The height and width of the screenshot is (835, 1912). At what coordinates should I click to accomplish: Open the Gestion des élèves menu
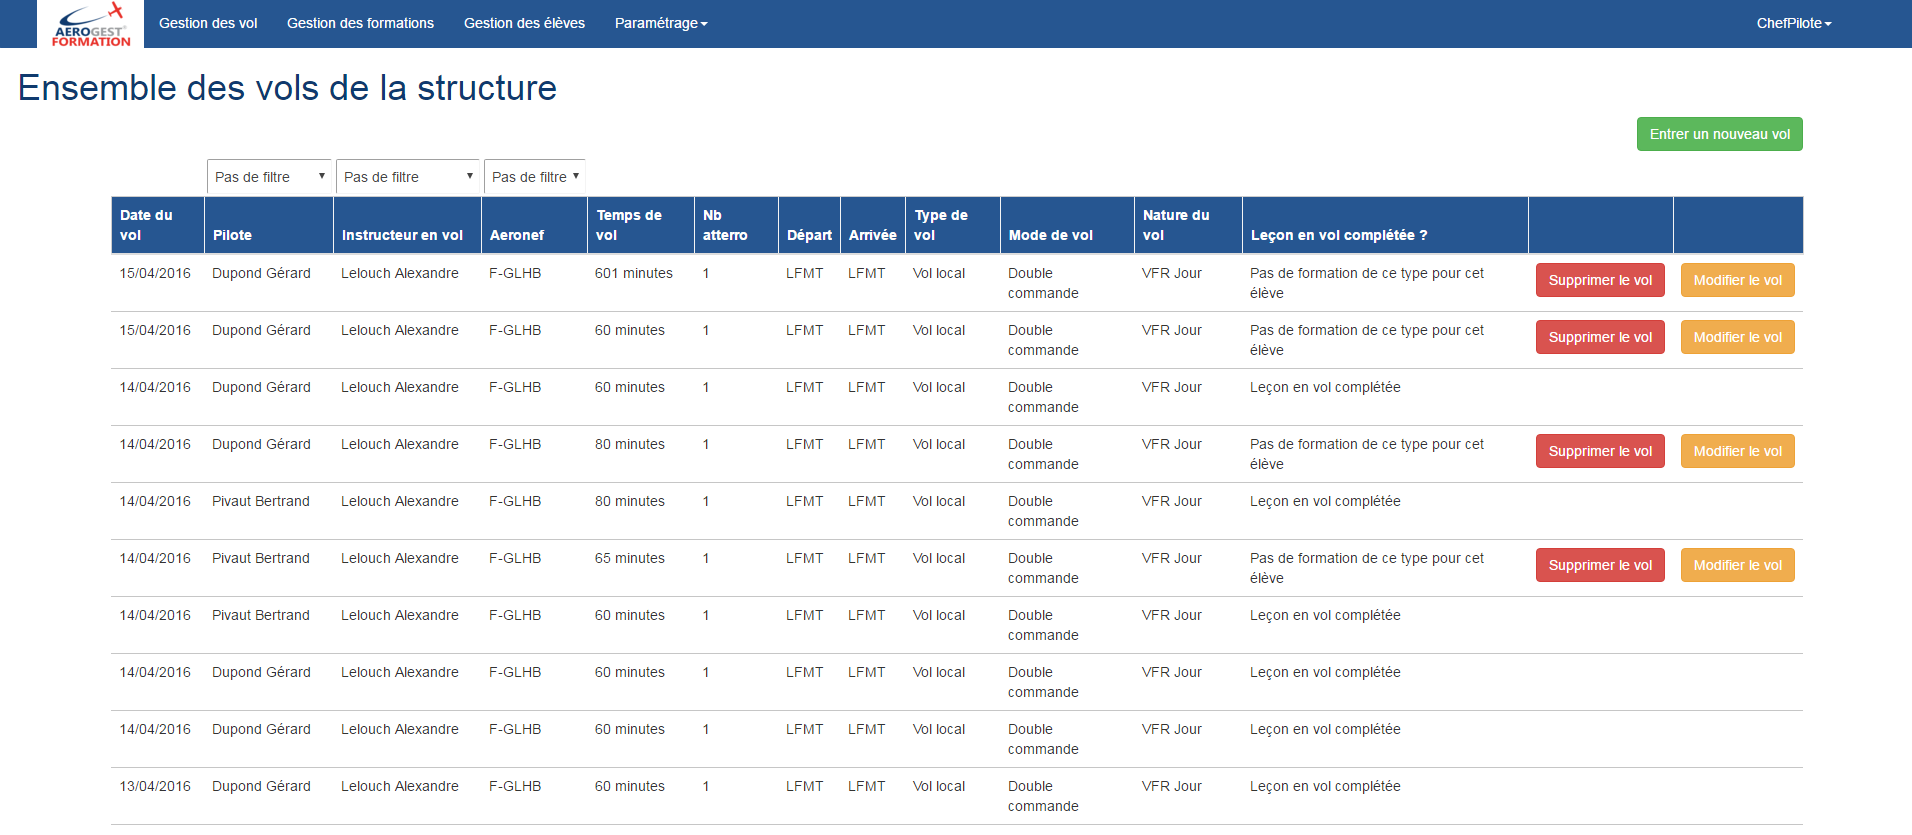(x=524, y=23)
